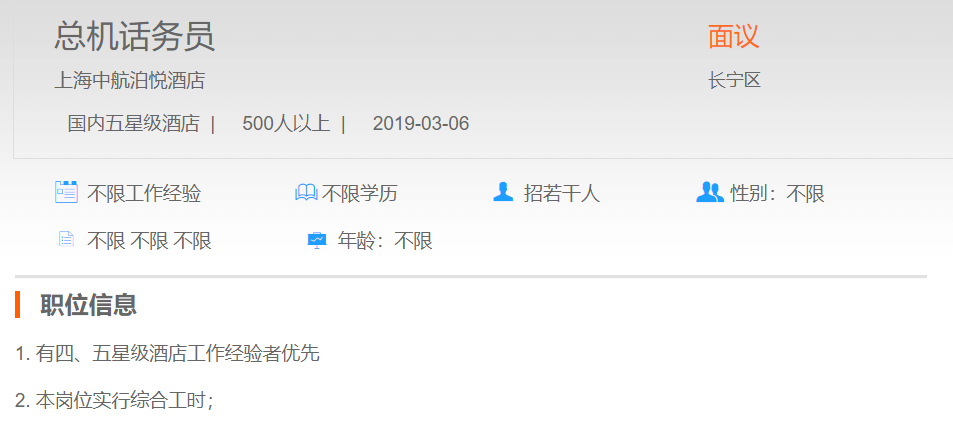Screen dimensions: 953x431
Task: Click the 面议 salary text
Action: point(734,36)
